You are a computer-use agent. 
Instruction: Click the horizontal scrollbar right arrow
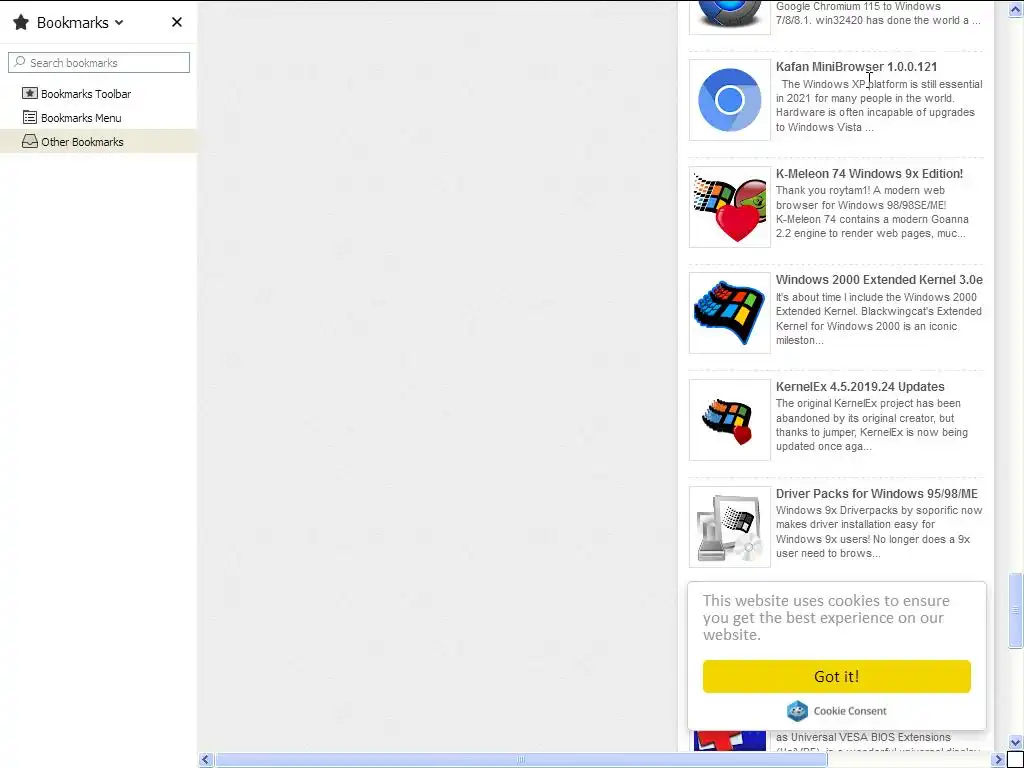pyautogui.click(x=999, y=760)
